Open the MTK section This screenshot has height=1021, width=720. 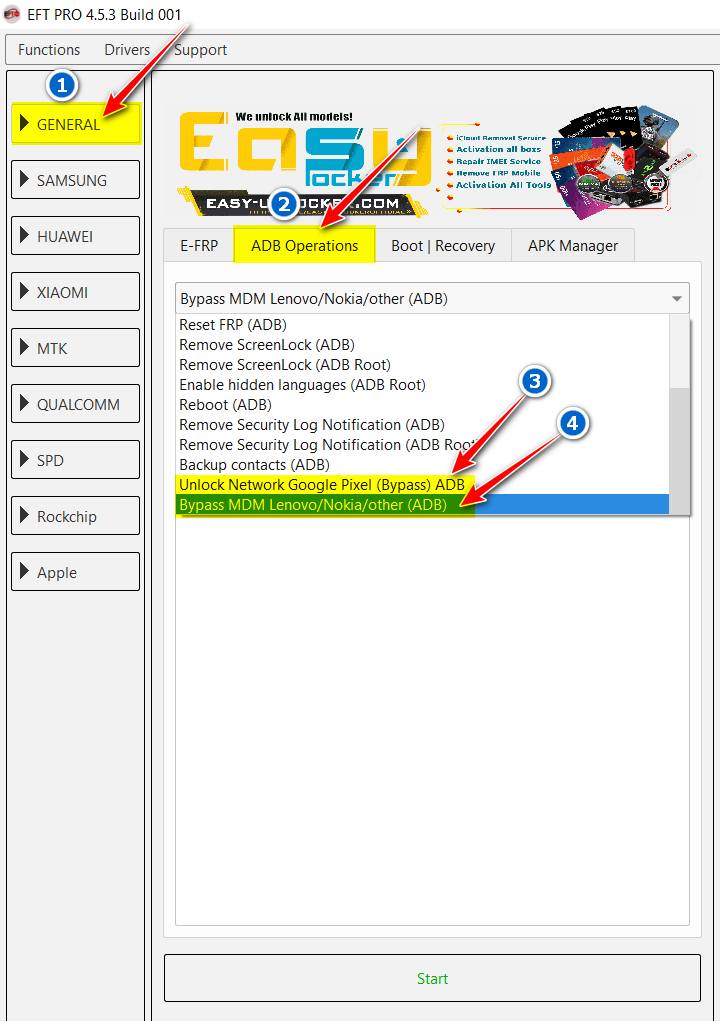click(76, 348)
